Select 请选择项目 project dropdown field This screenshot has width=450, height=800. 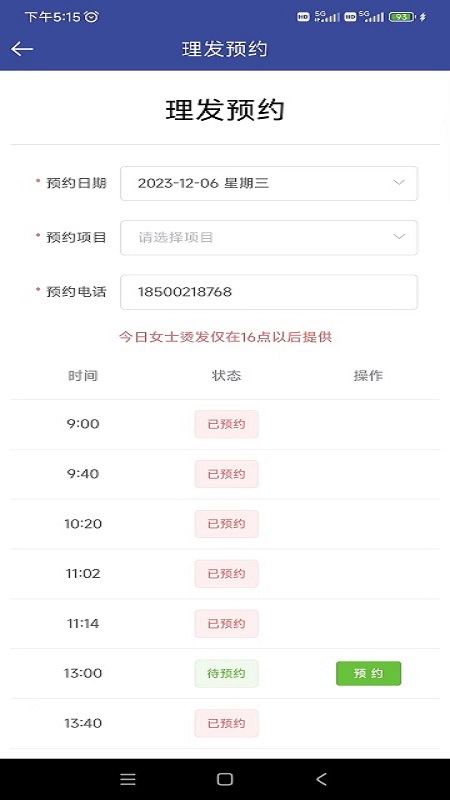[269, 237]
